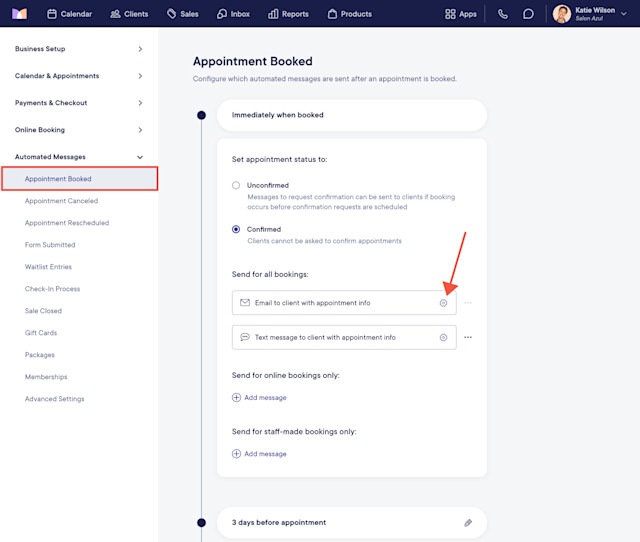640x542 pixels.
Task: Go to Waitlist Entries messages
Action: pyautogui.click(x=48, y=267)
